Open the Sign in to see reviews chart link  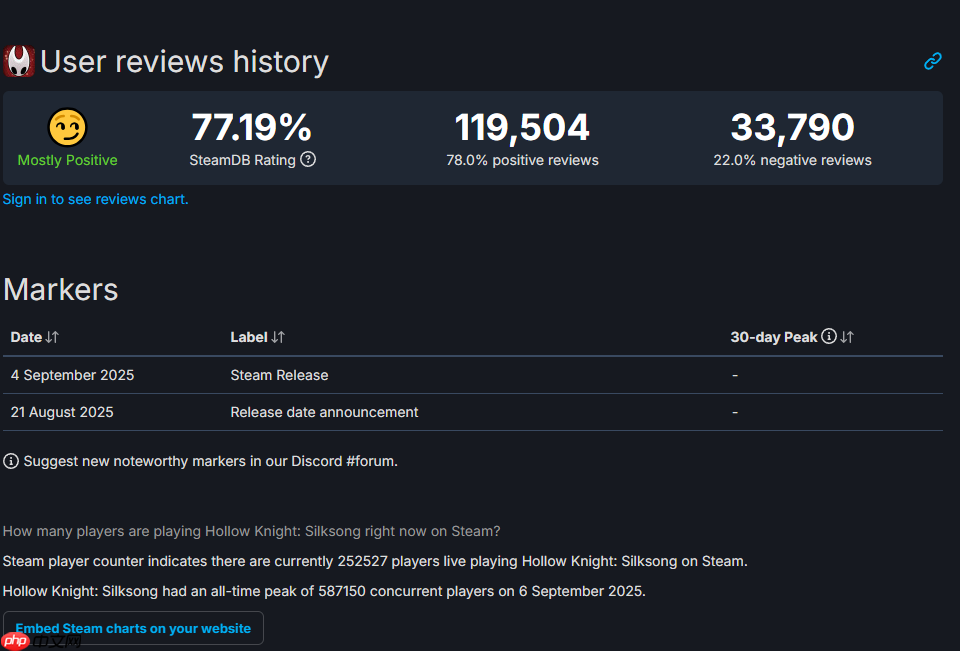click(95, 199)
